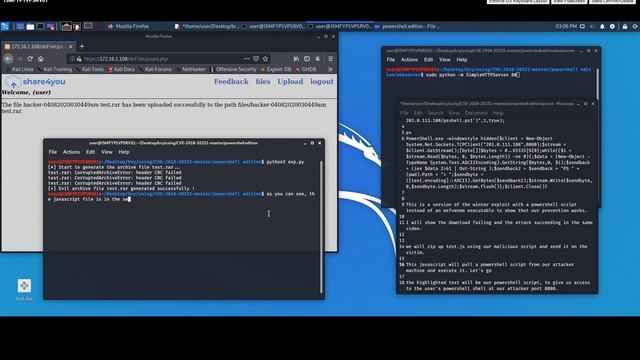Go back in Firefox

[x=9, y=59]
